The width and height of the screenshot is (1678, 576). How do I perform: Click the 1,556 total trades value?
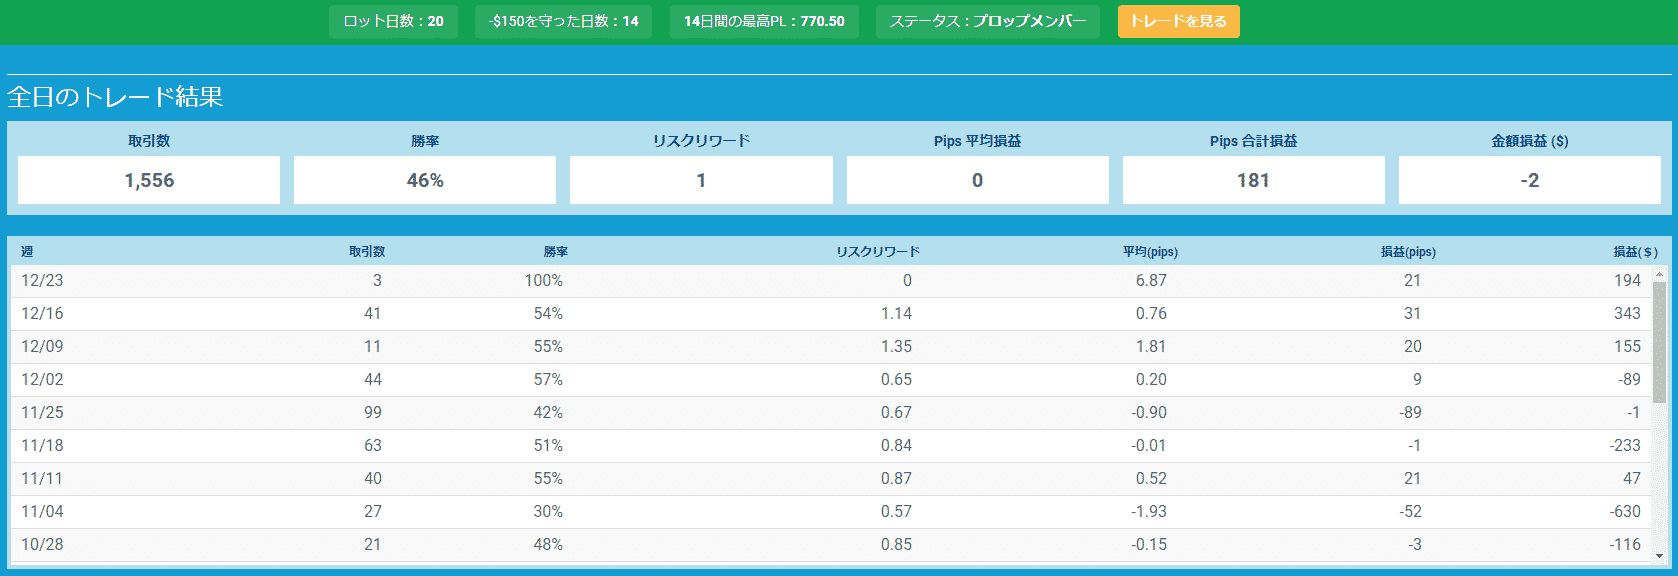[x=149, y=180]
